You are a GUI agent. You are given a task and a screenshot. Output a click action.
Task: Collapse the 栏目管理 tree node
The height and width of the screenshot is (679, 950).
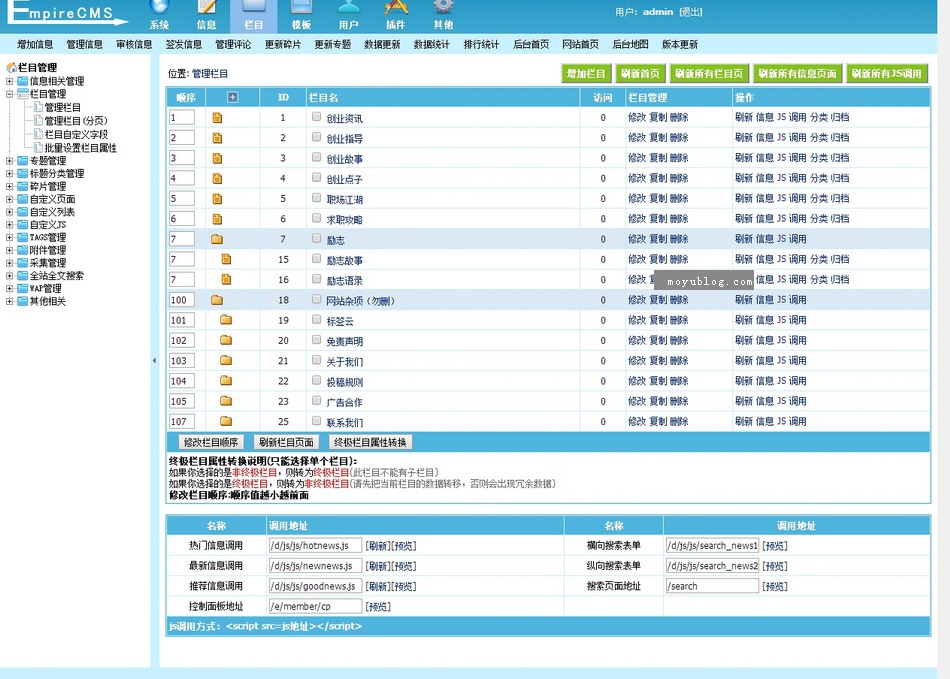click(x=9, y=94)
